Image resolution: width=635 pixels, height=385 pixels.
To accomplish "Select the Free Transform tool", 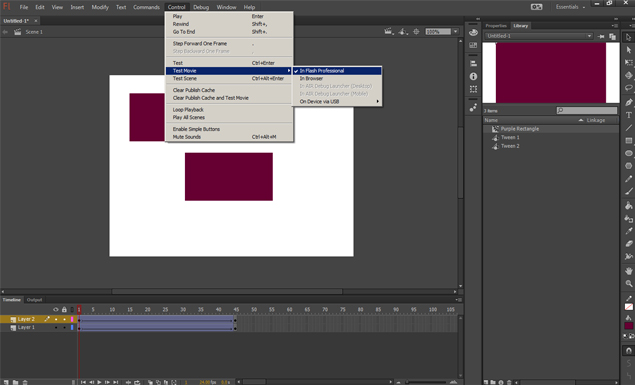I will (x=629, y=63).
